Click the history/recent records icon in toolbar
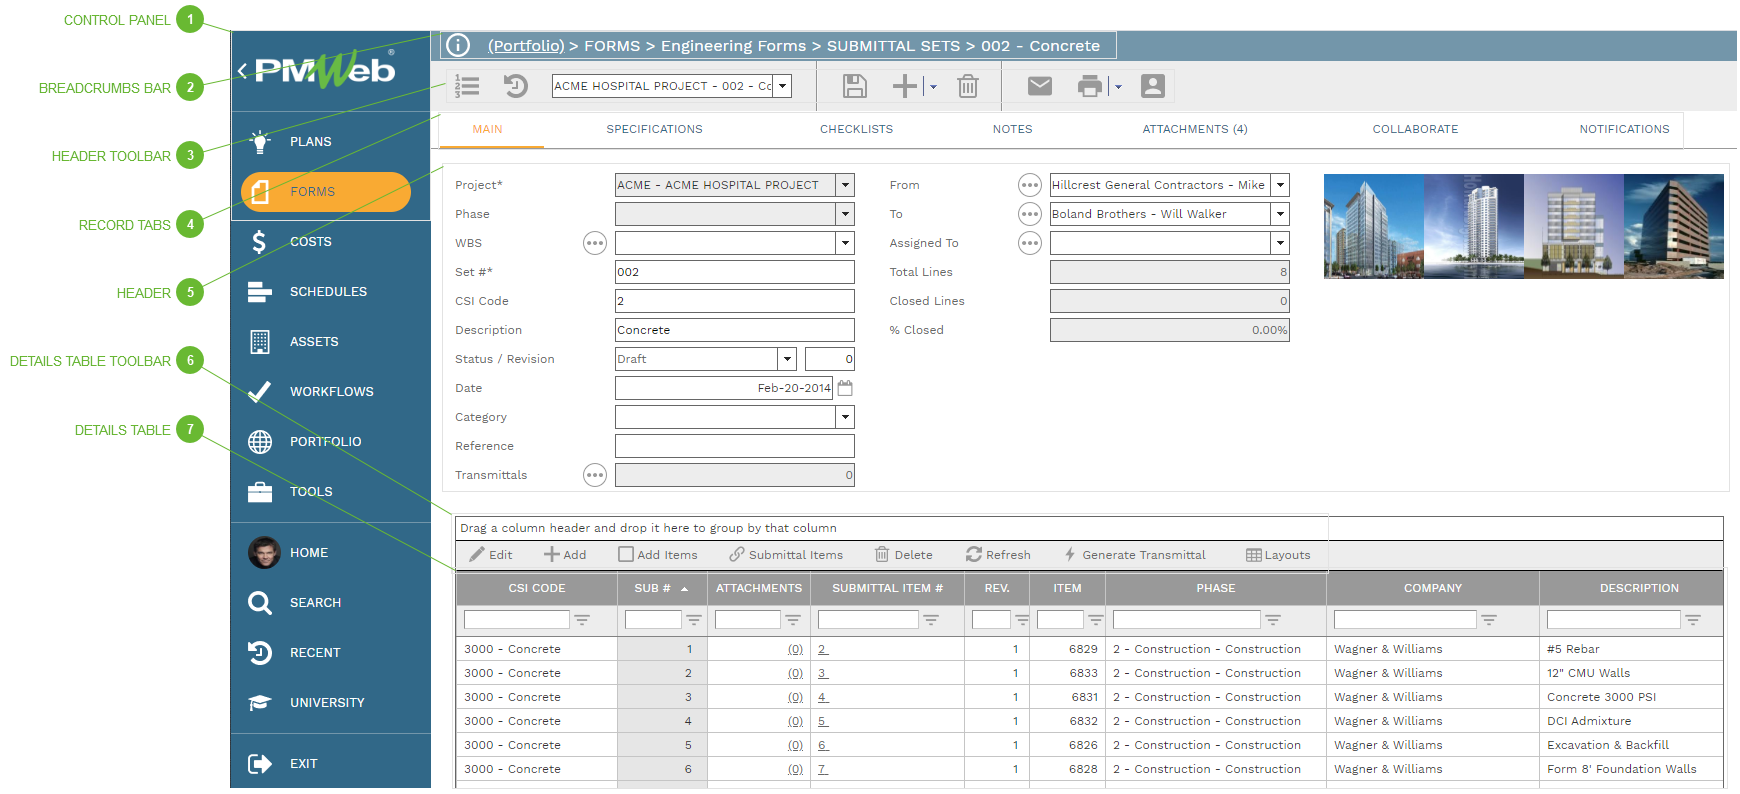1740x794 pixels. pos(516,86)
